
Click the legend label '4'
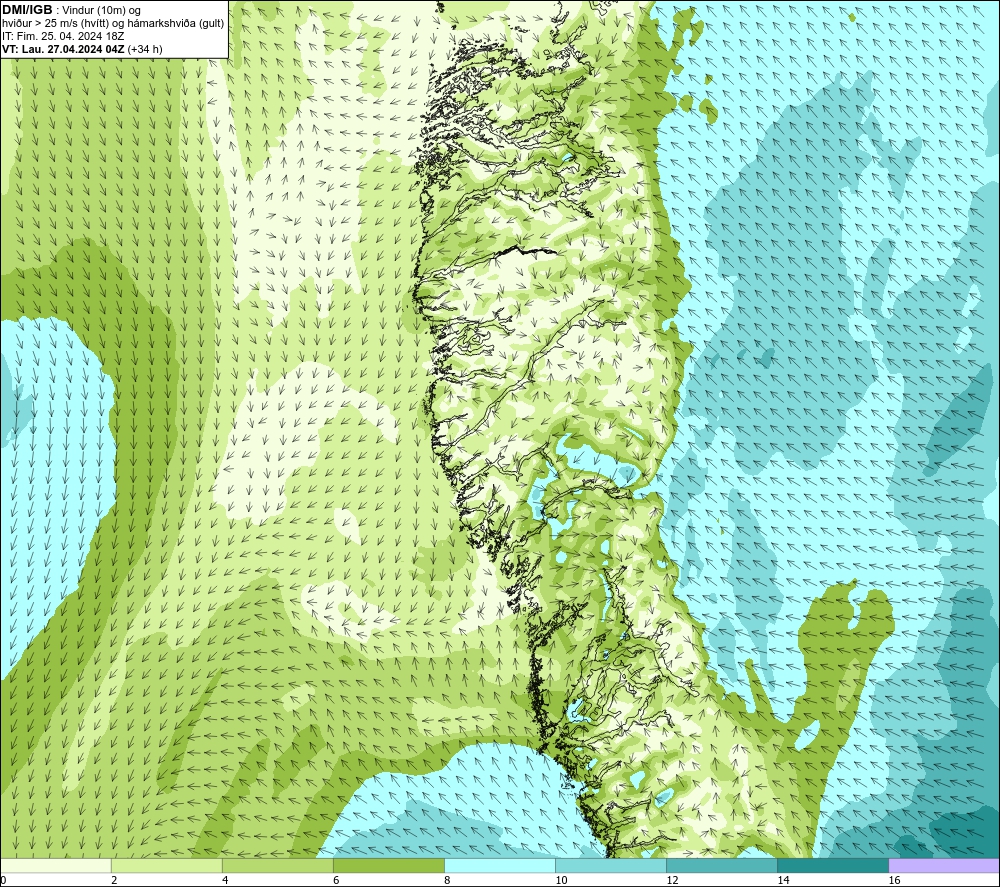(x=225, y=880)
